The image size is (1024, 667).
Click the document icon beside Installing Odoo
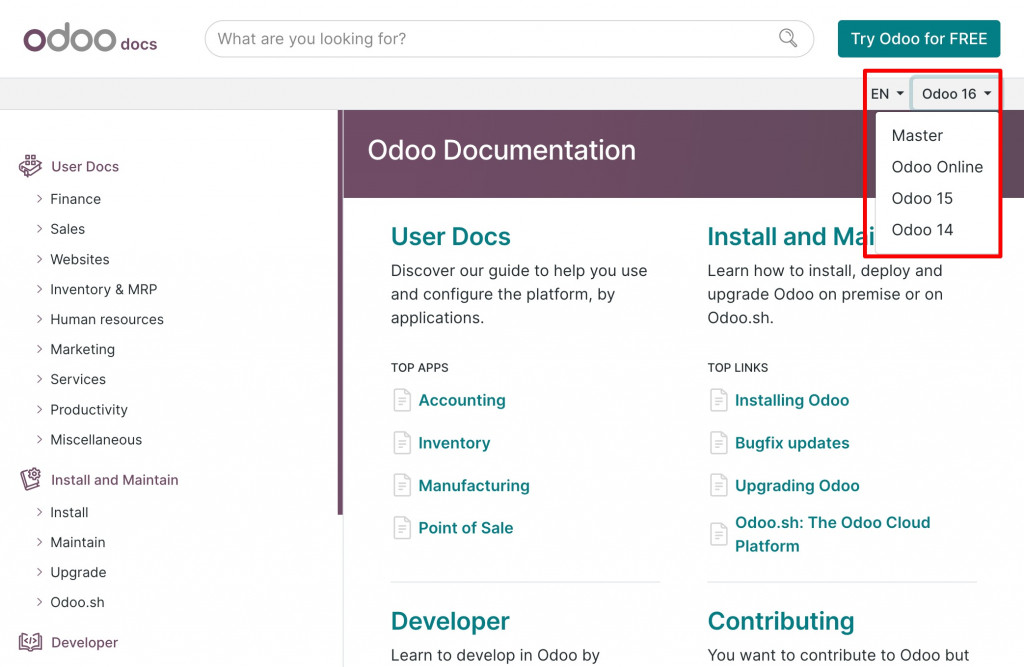click(x=718, y=400)
